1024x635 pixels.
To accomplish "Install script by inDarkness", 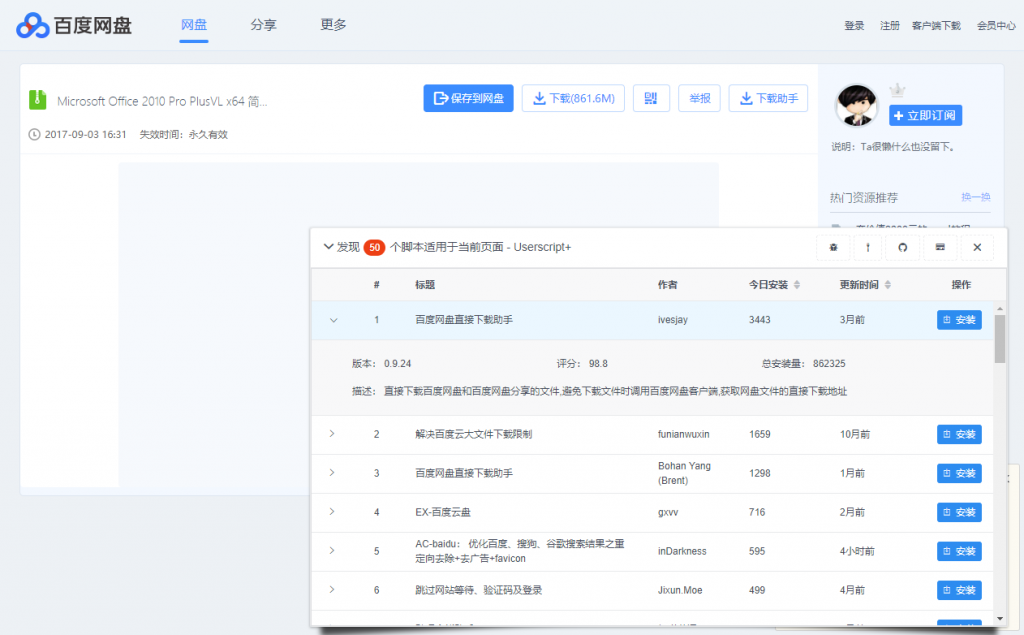I will coord(959,551).
